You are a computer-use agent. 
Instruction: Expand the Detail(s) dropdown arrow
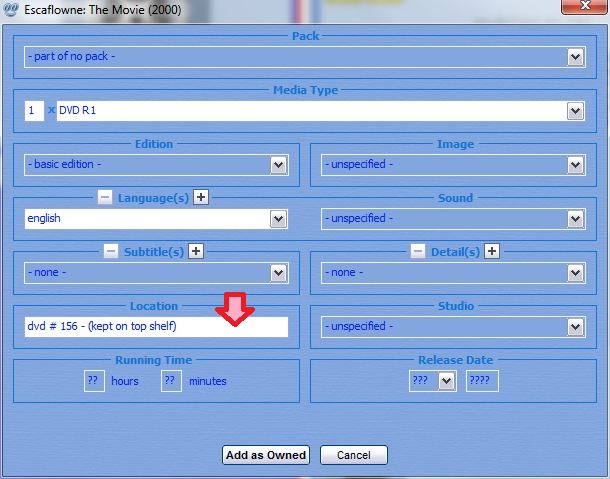(575, 273)
